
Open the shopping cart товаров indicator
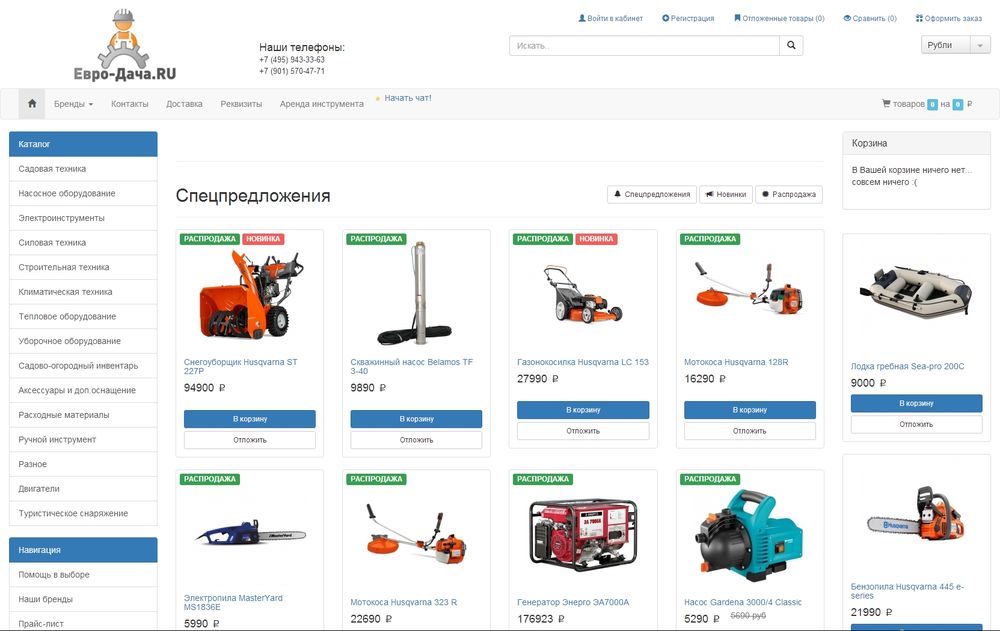(926, 104)
